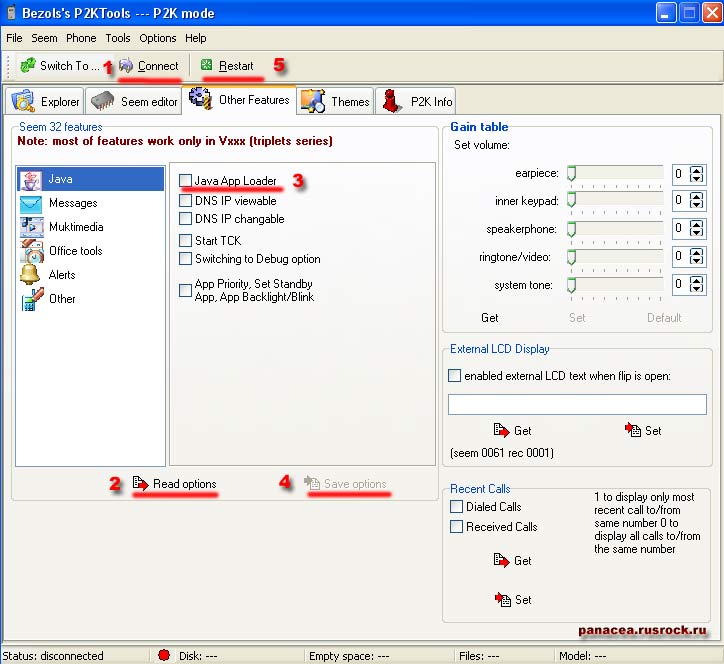Click the Explorer tab magnifier icon
The height and width of the screenshot is (664, 724).
(x=23, y=101)
